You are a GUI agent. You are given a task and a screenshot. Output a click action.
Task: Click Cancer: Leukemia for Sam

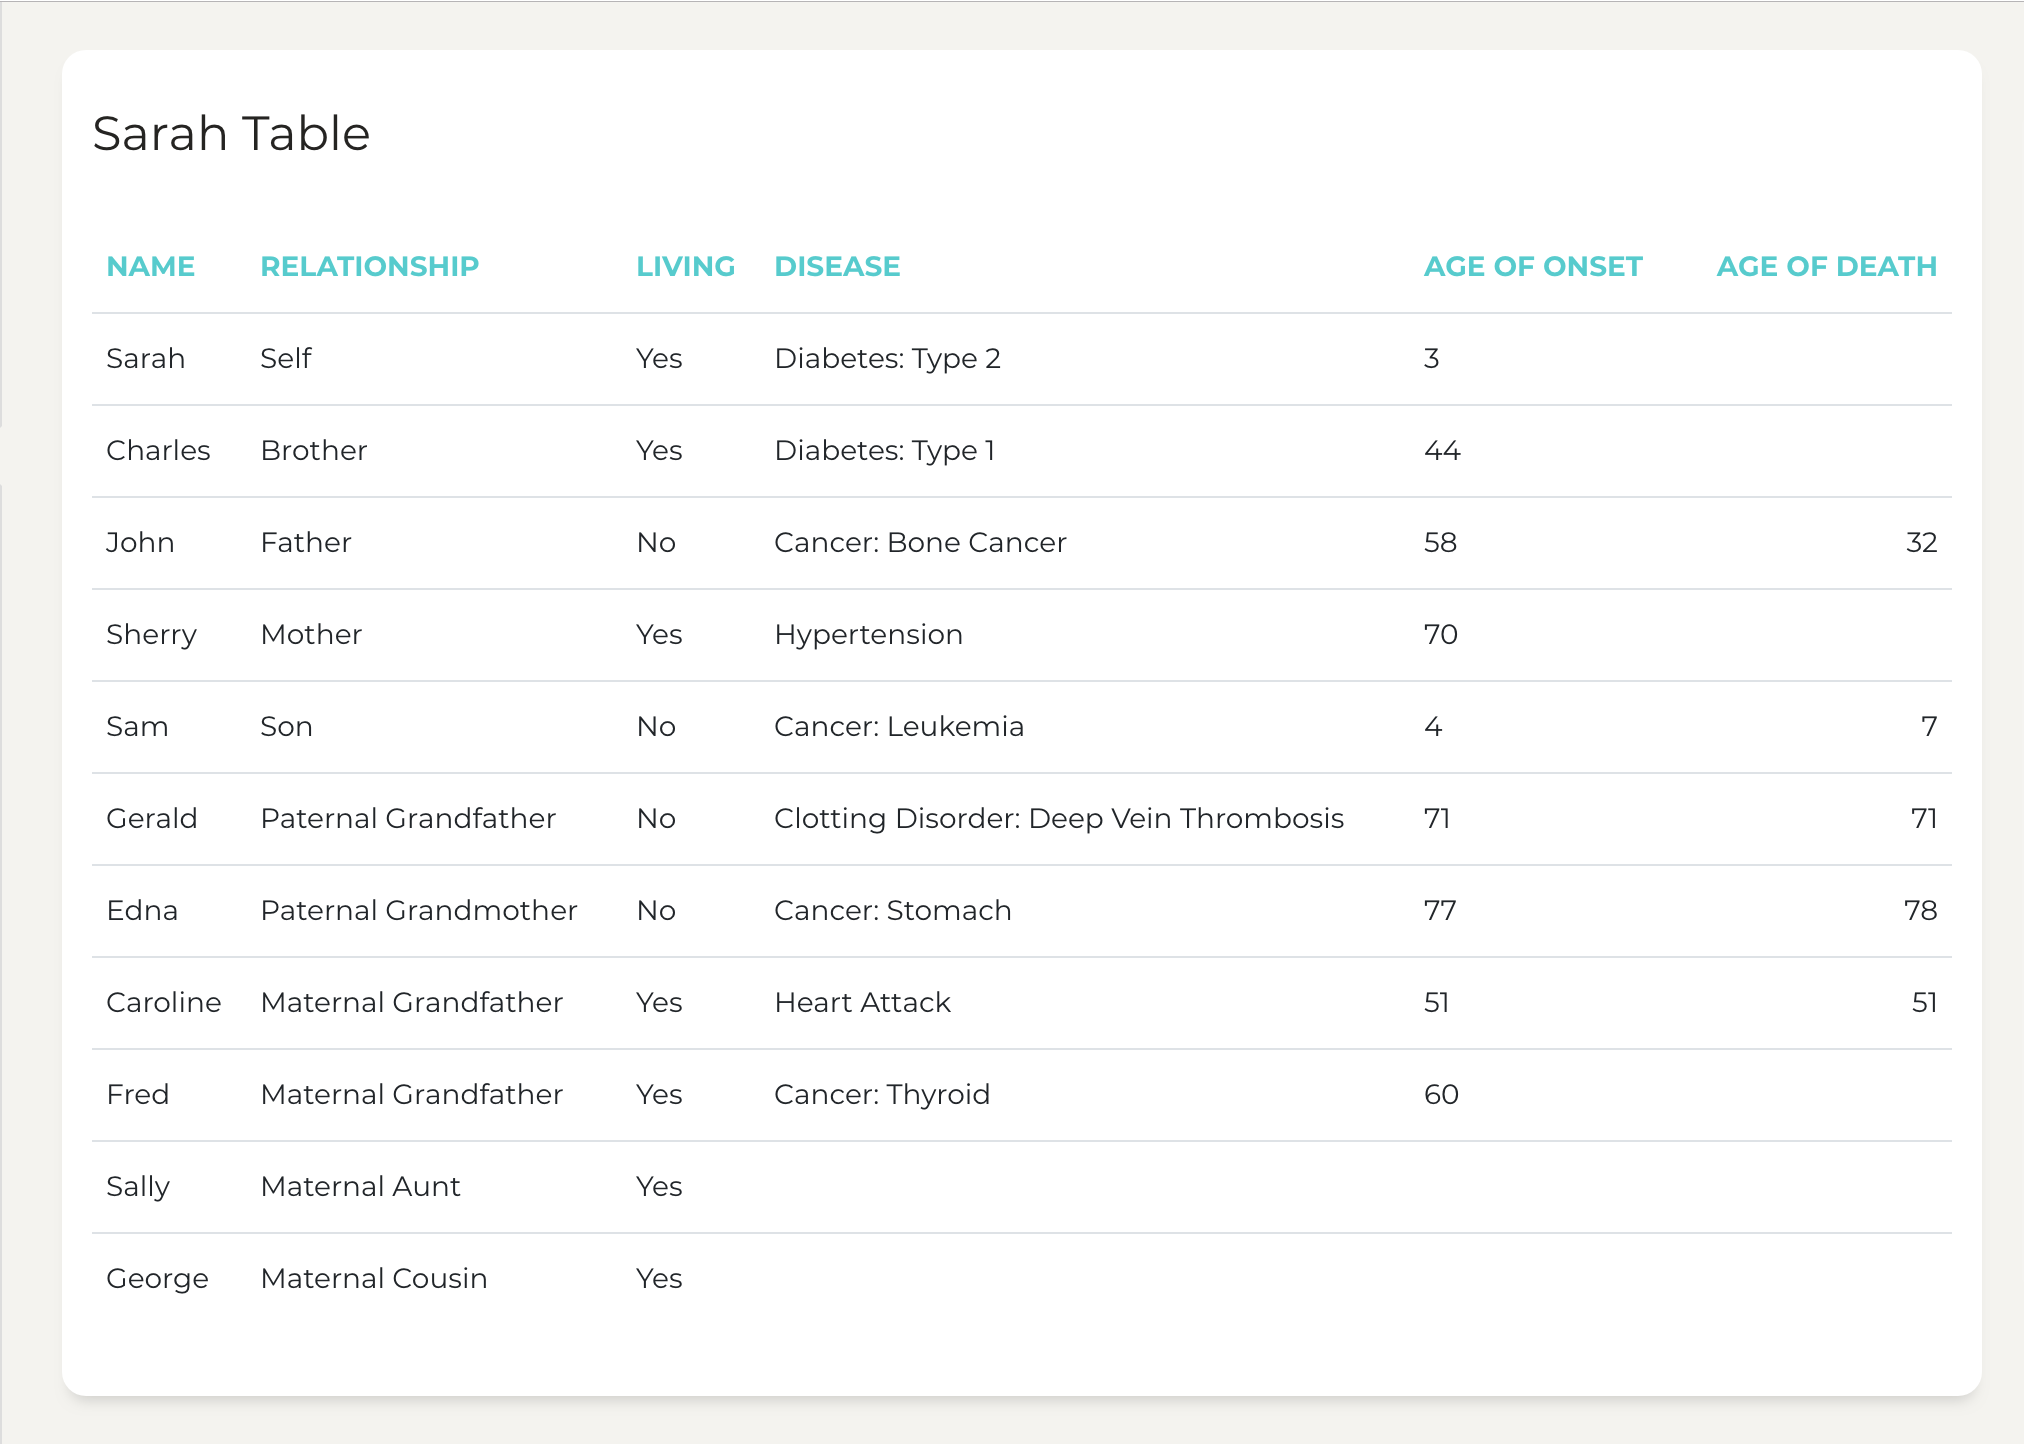pos(898,726)
